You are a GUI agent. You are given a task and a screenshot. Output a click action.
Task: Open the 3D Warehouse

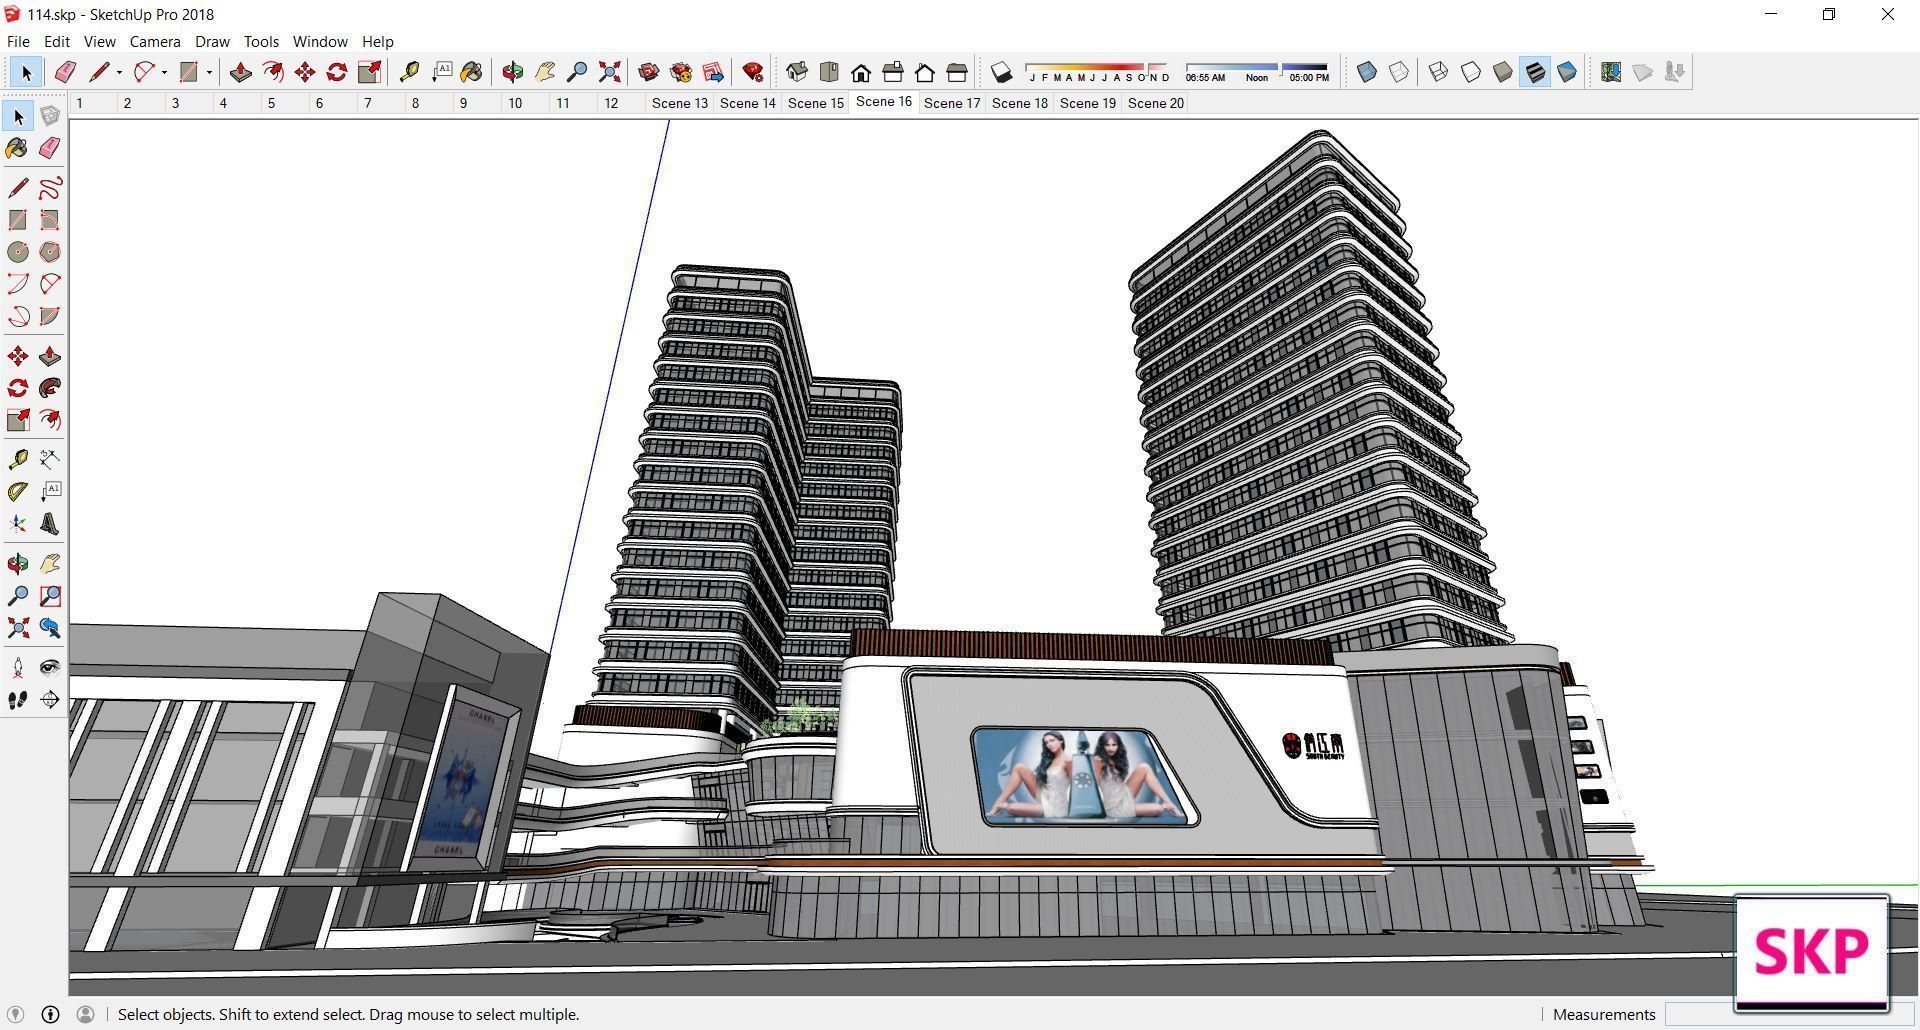(x=649, y=72)
